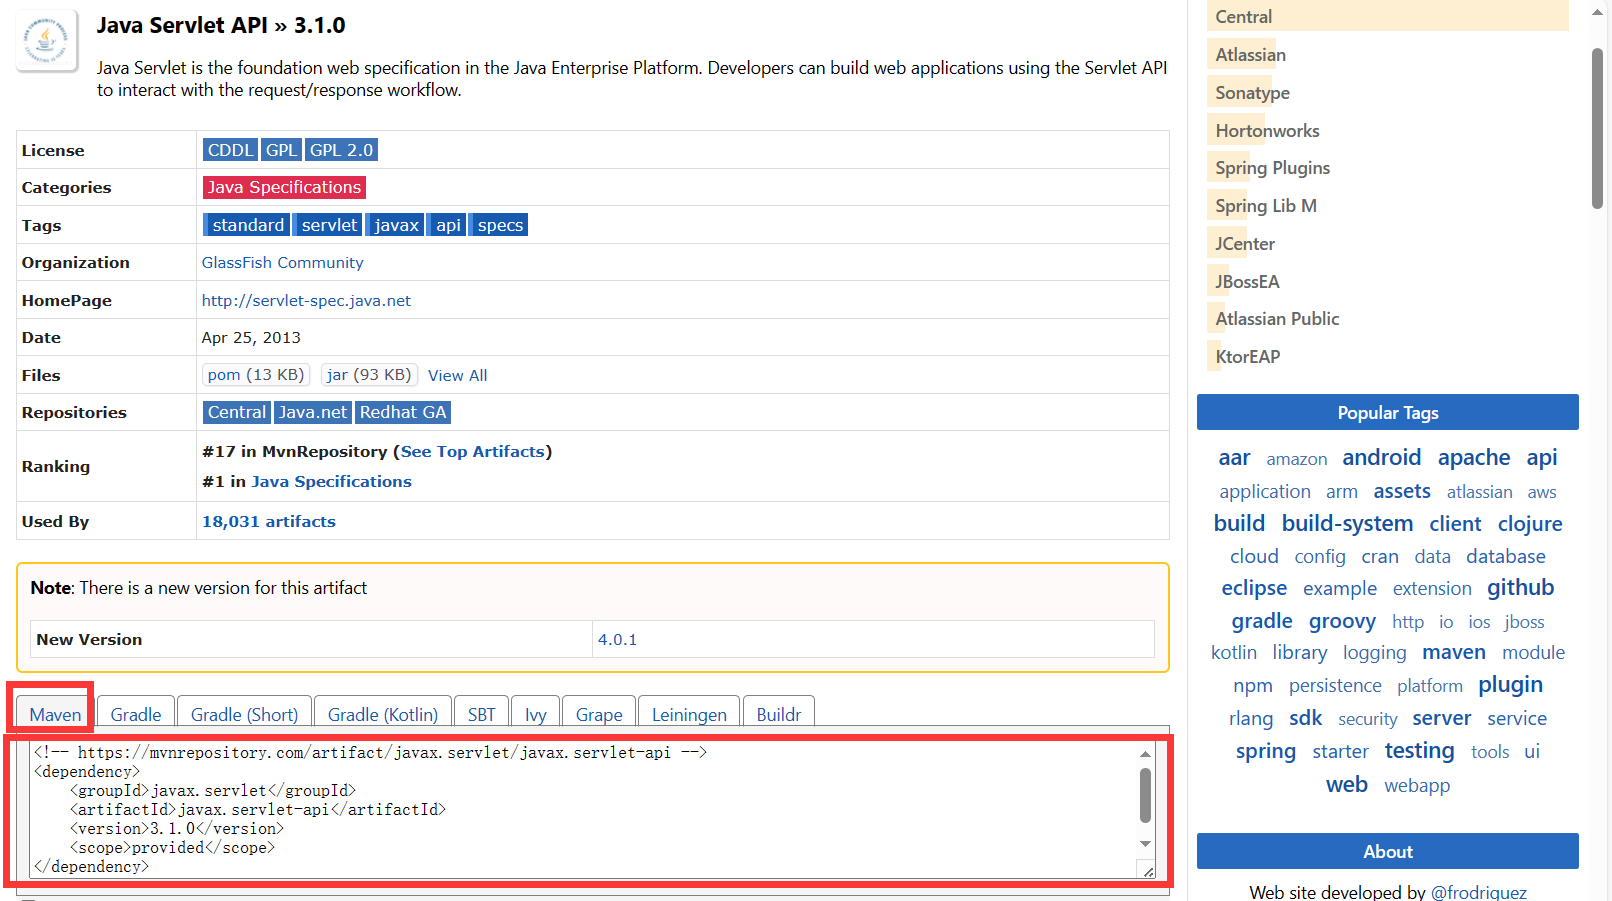Open the Spring Plugins repository link
Image resolution: width=1612 pixels, height=901 pixels.
(x=1272, y=168)
